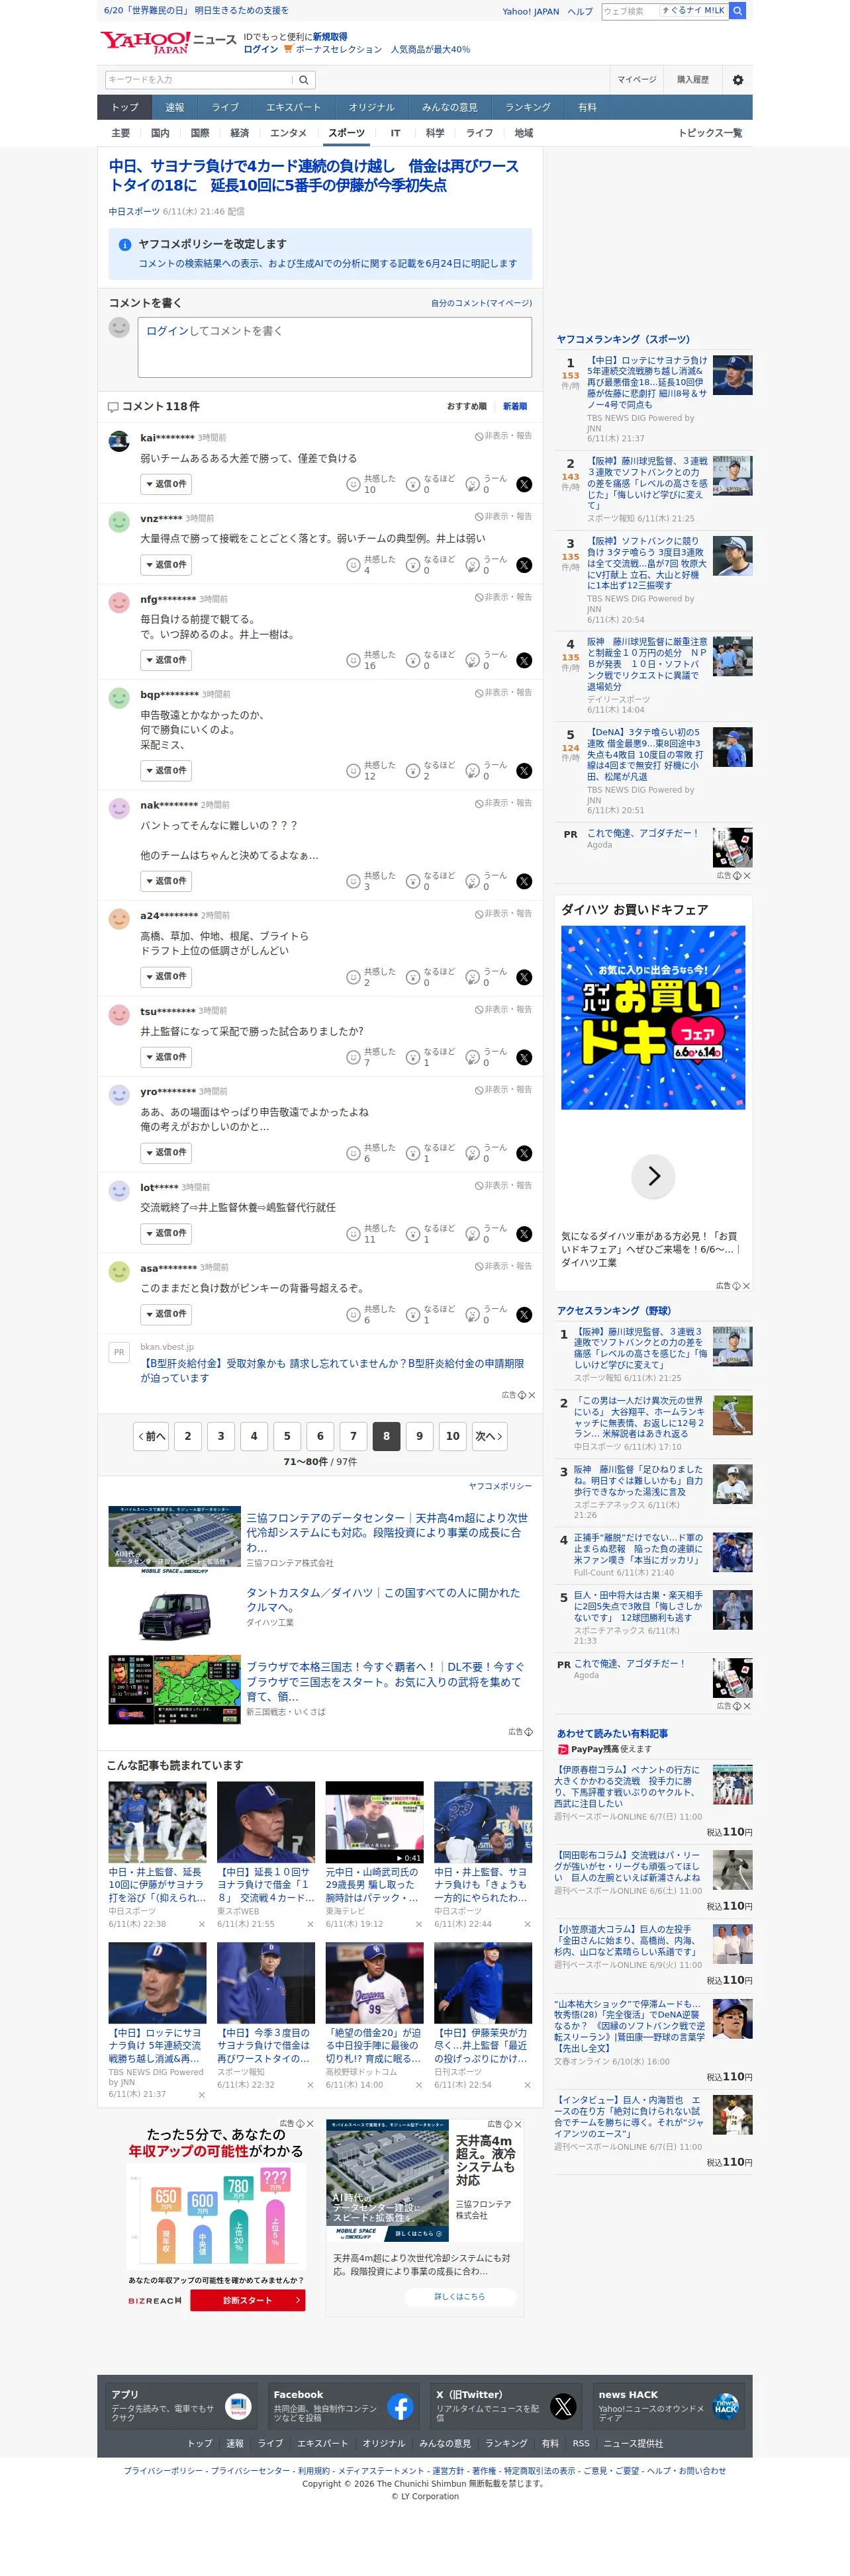Select the 経済 category tab
This screenshot has height=2576, width=850.
coord(240,133)
